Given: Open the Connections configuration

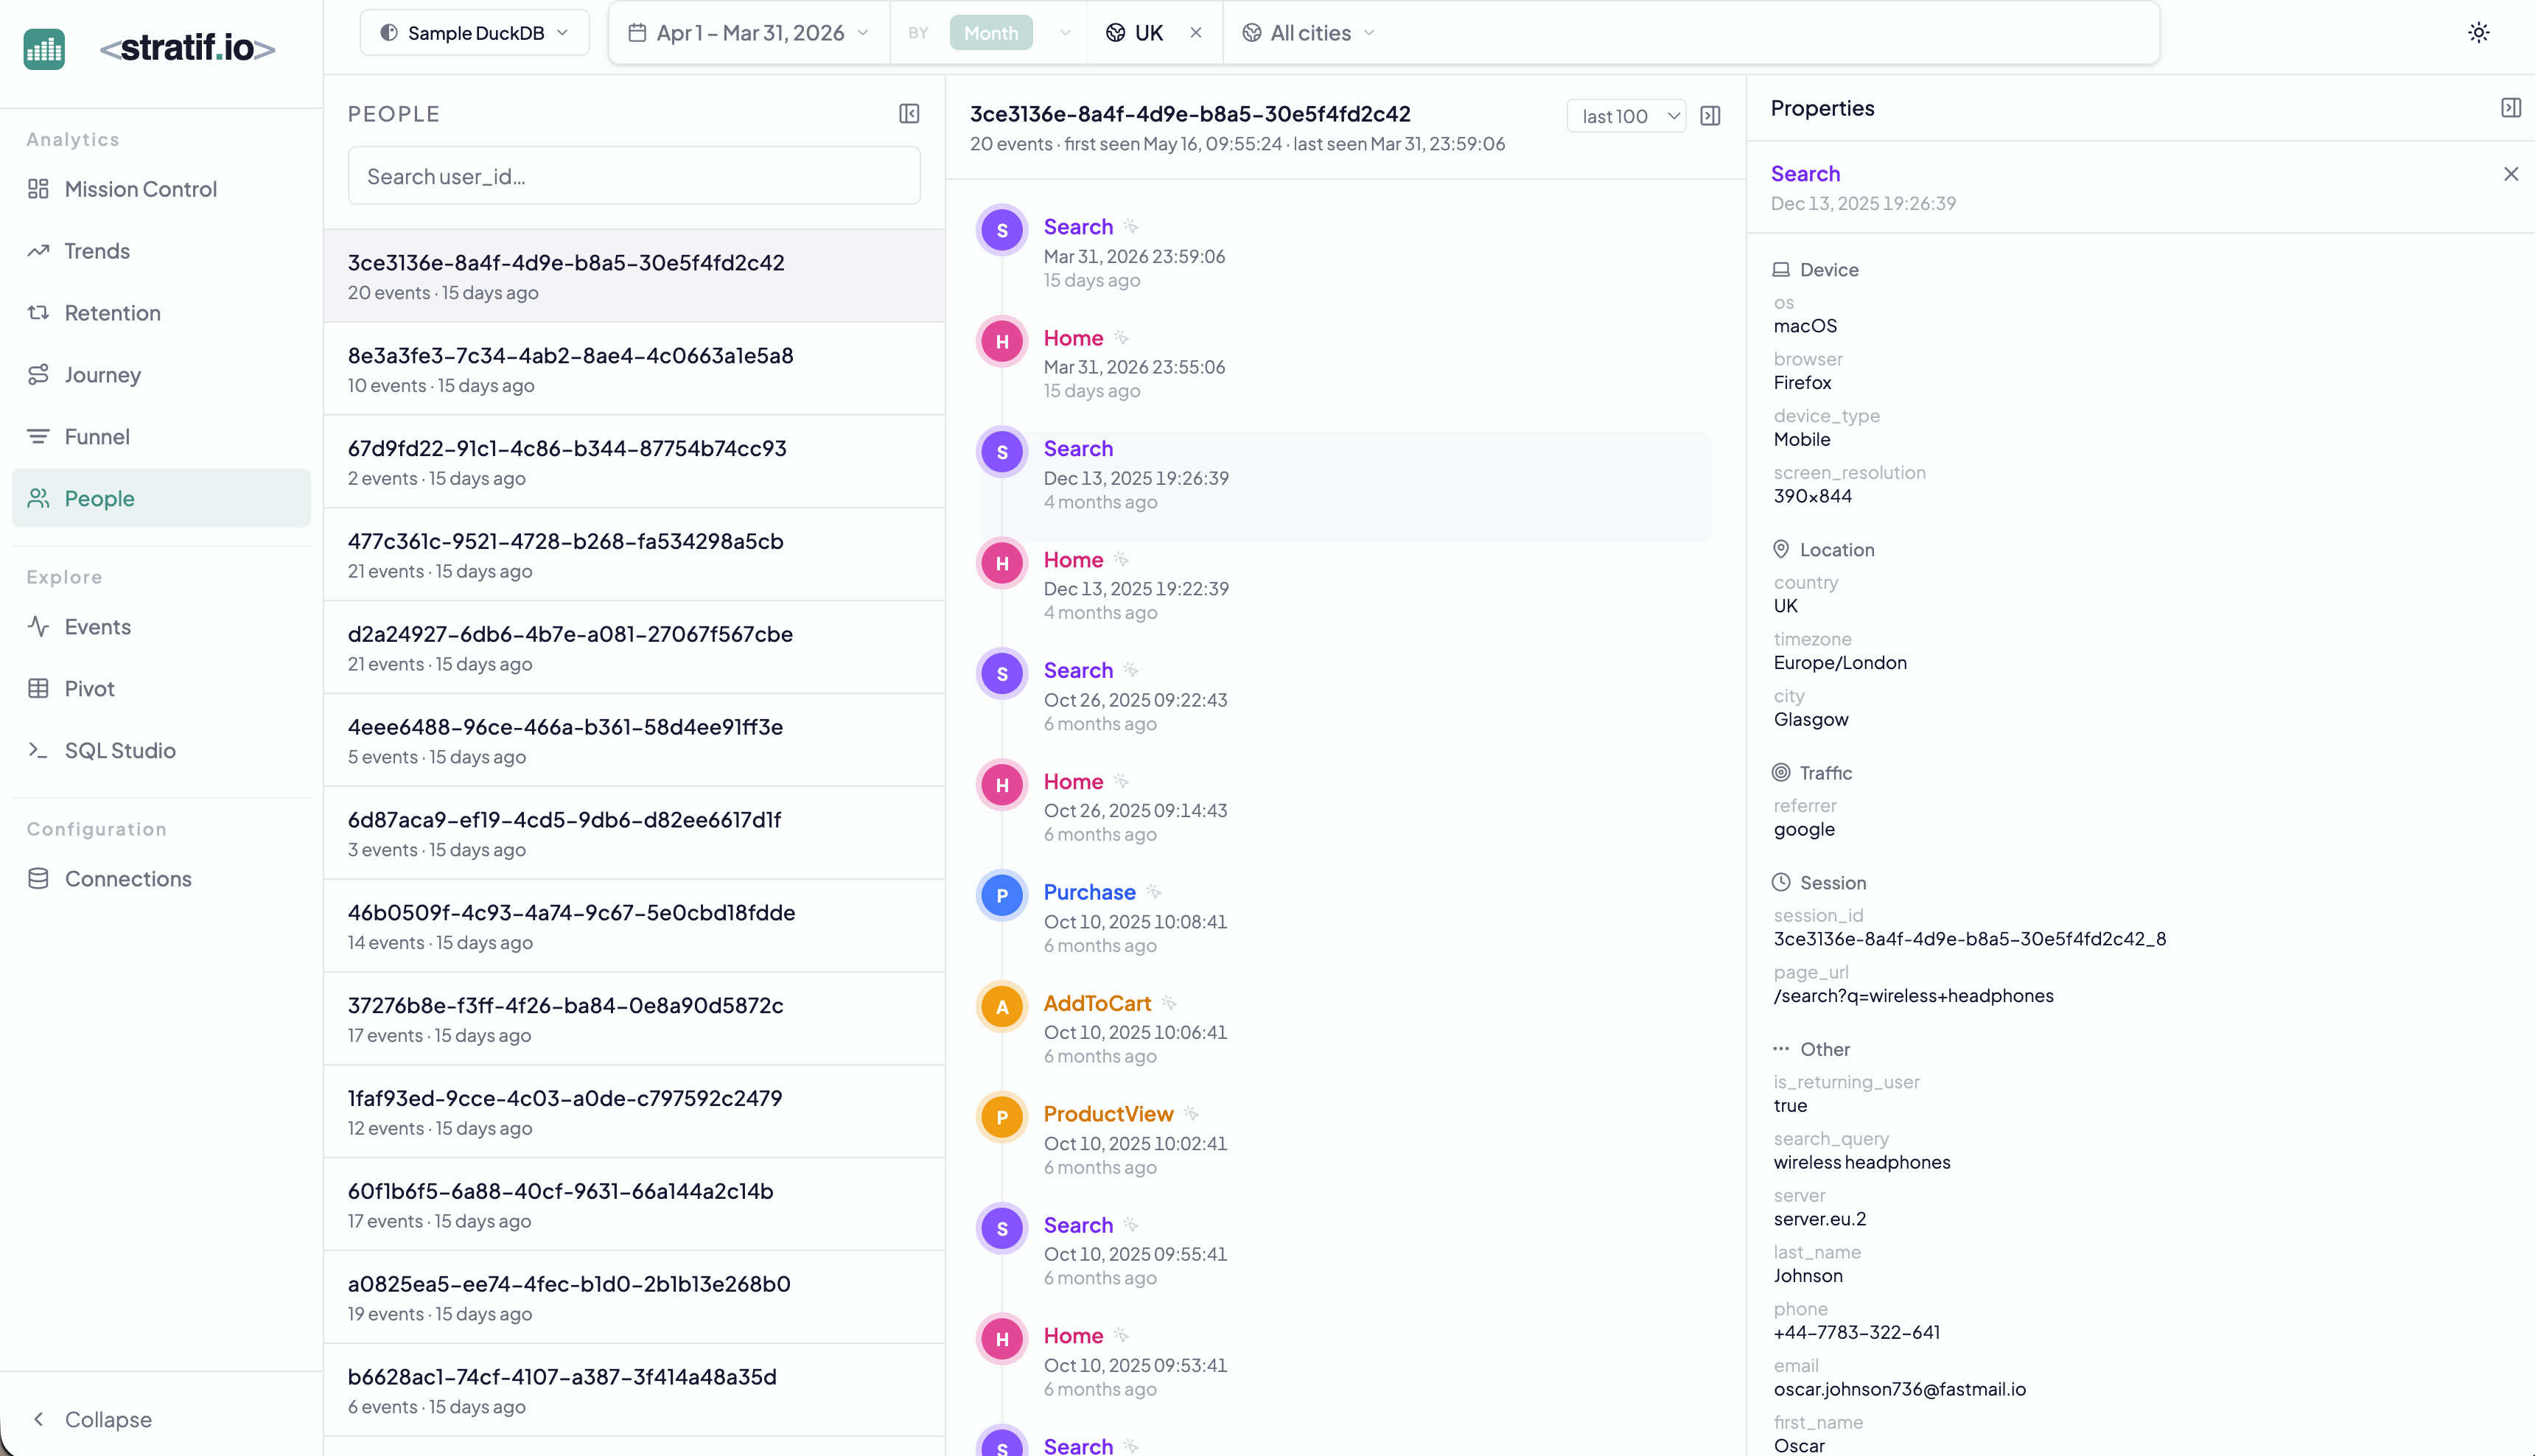Looking at the screenshot, I should [x=161, y=879].
